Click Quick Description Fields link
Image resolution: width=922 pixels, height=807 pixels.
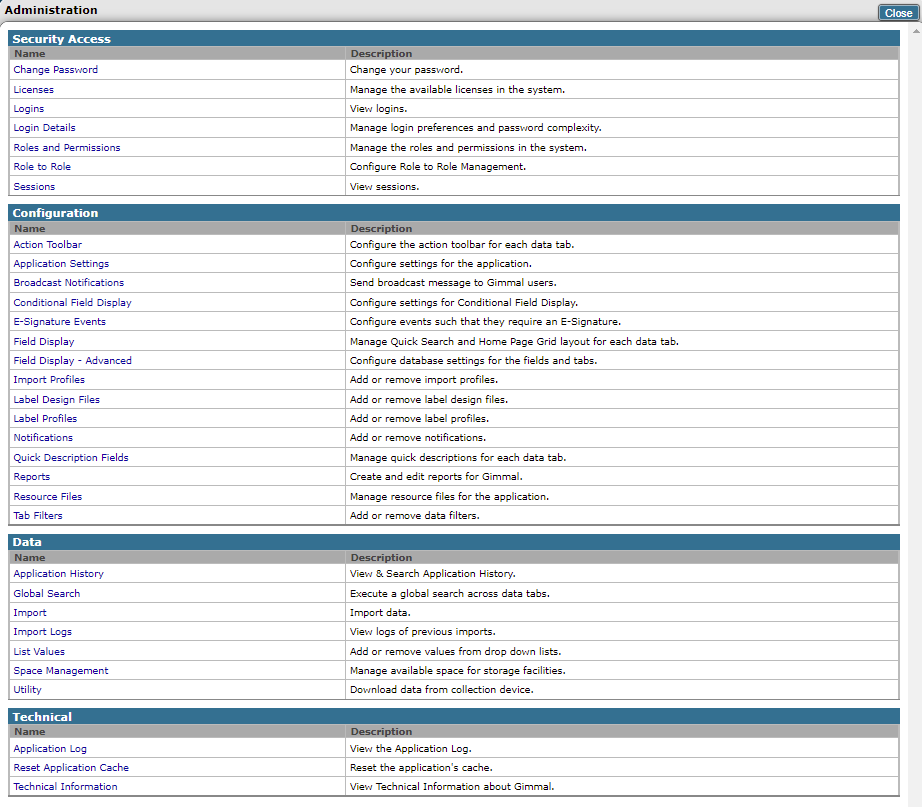pos(70,458)
